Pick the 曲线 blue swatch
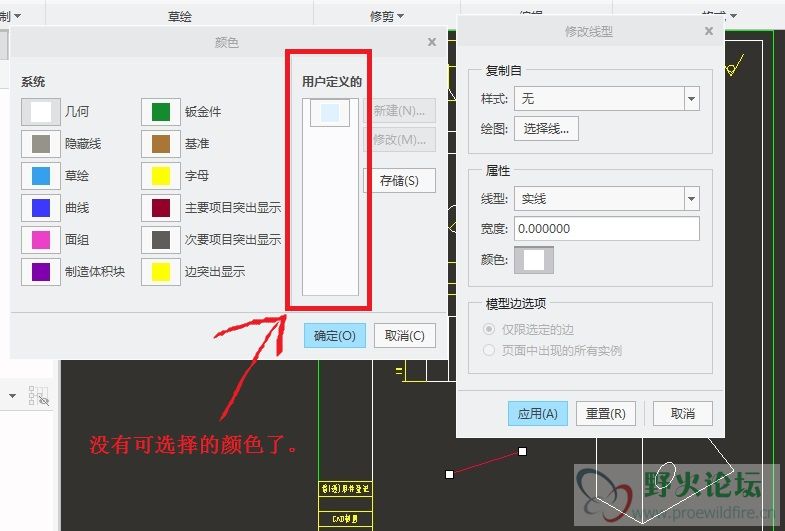Viewport: 785px width, 531px height. (x=41, y=208)
